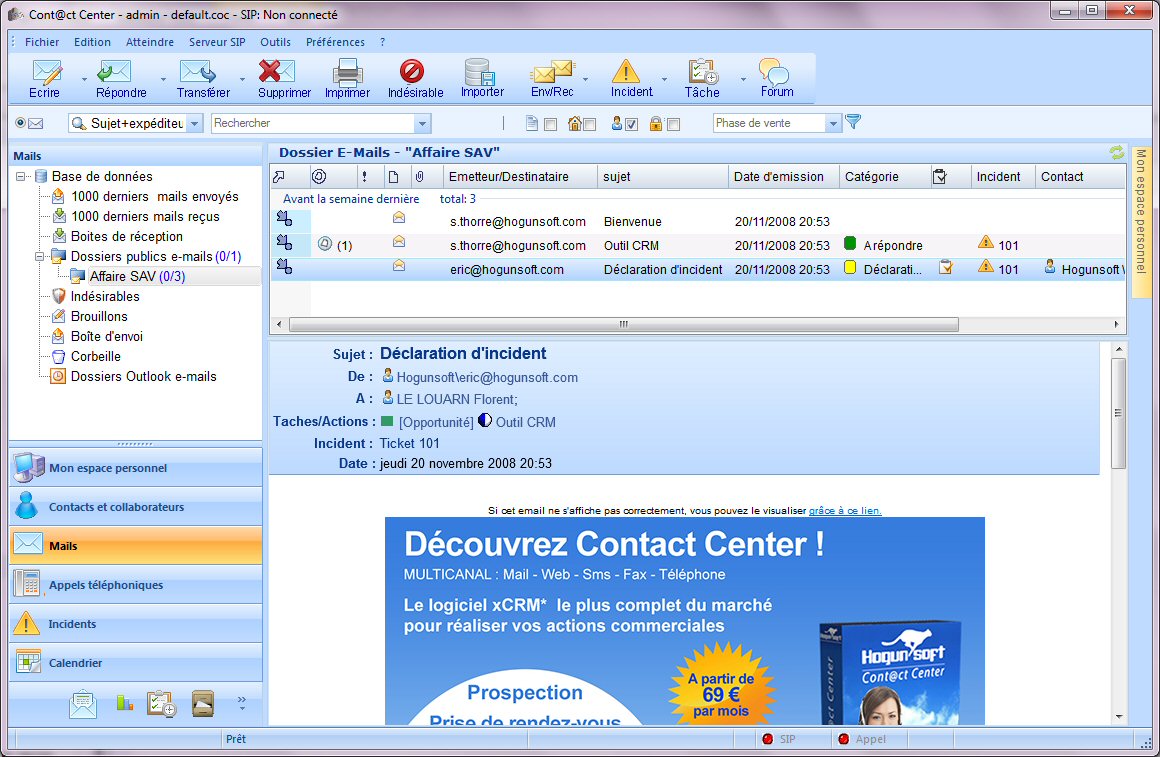The height and width of the screenshot is (757, 1160).
Task: Apply the sales phase filter funnel
Action: [x=853, y=122]
